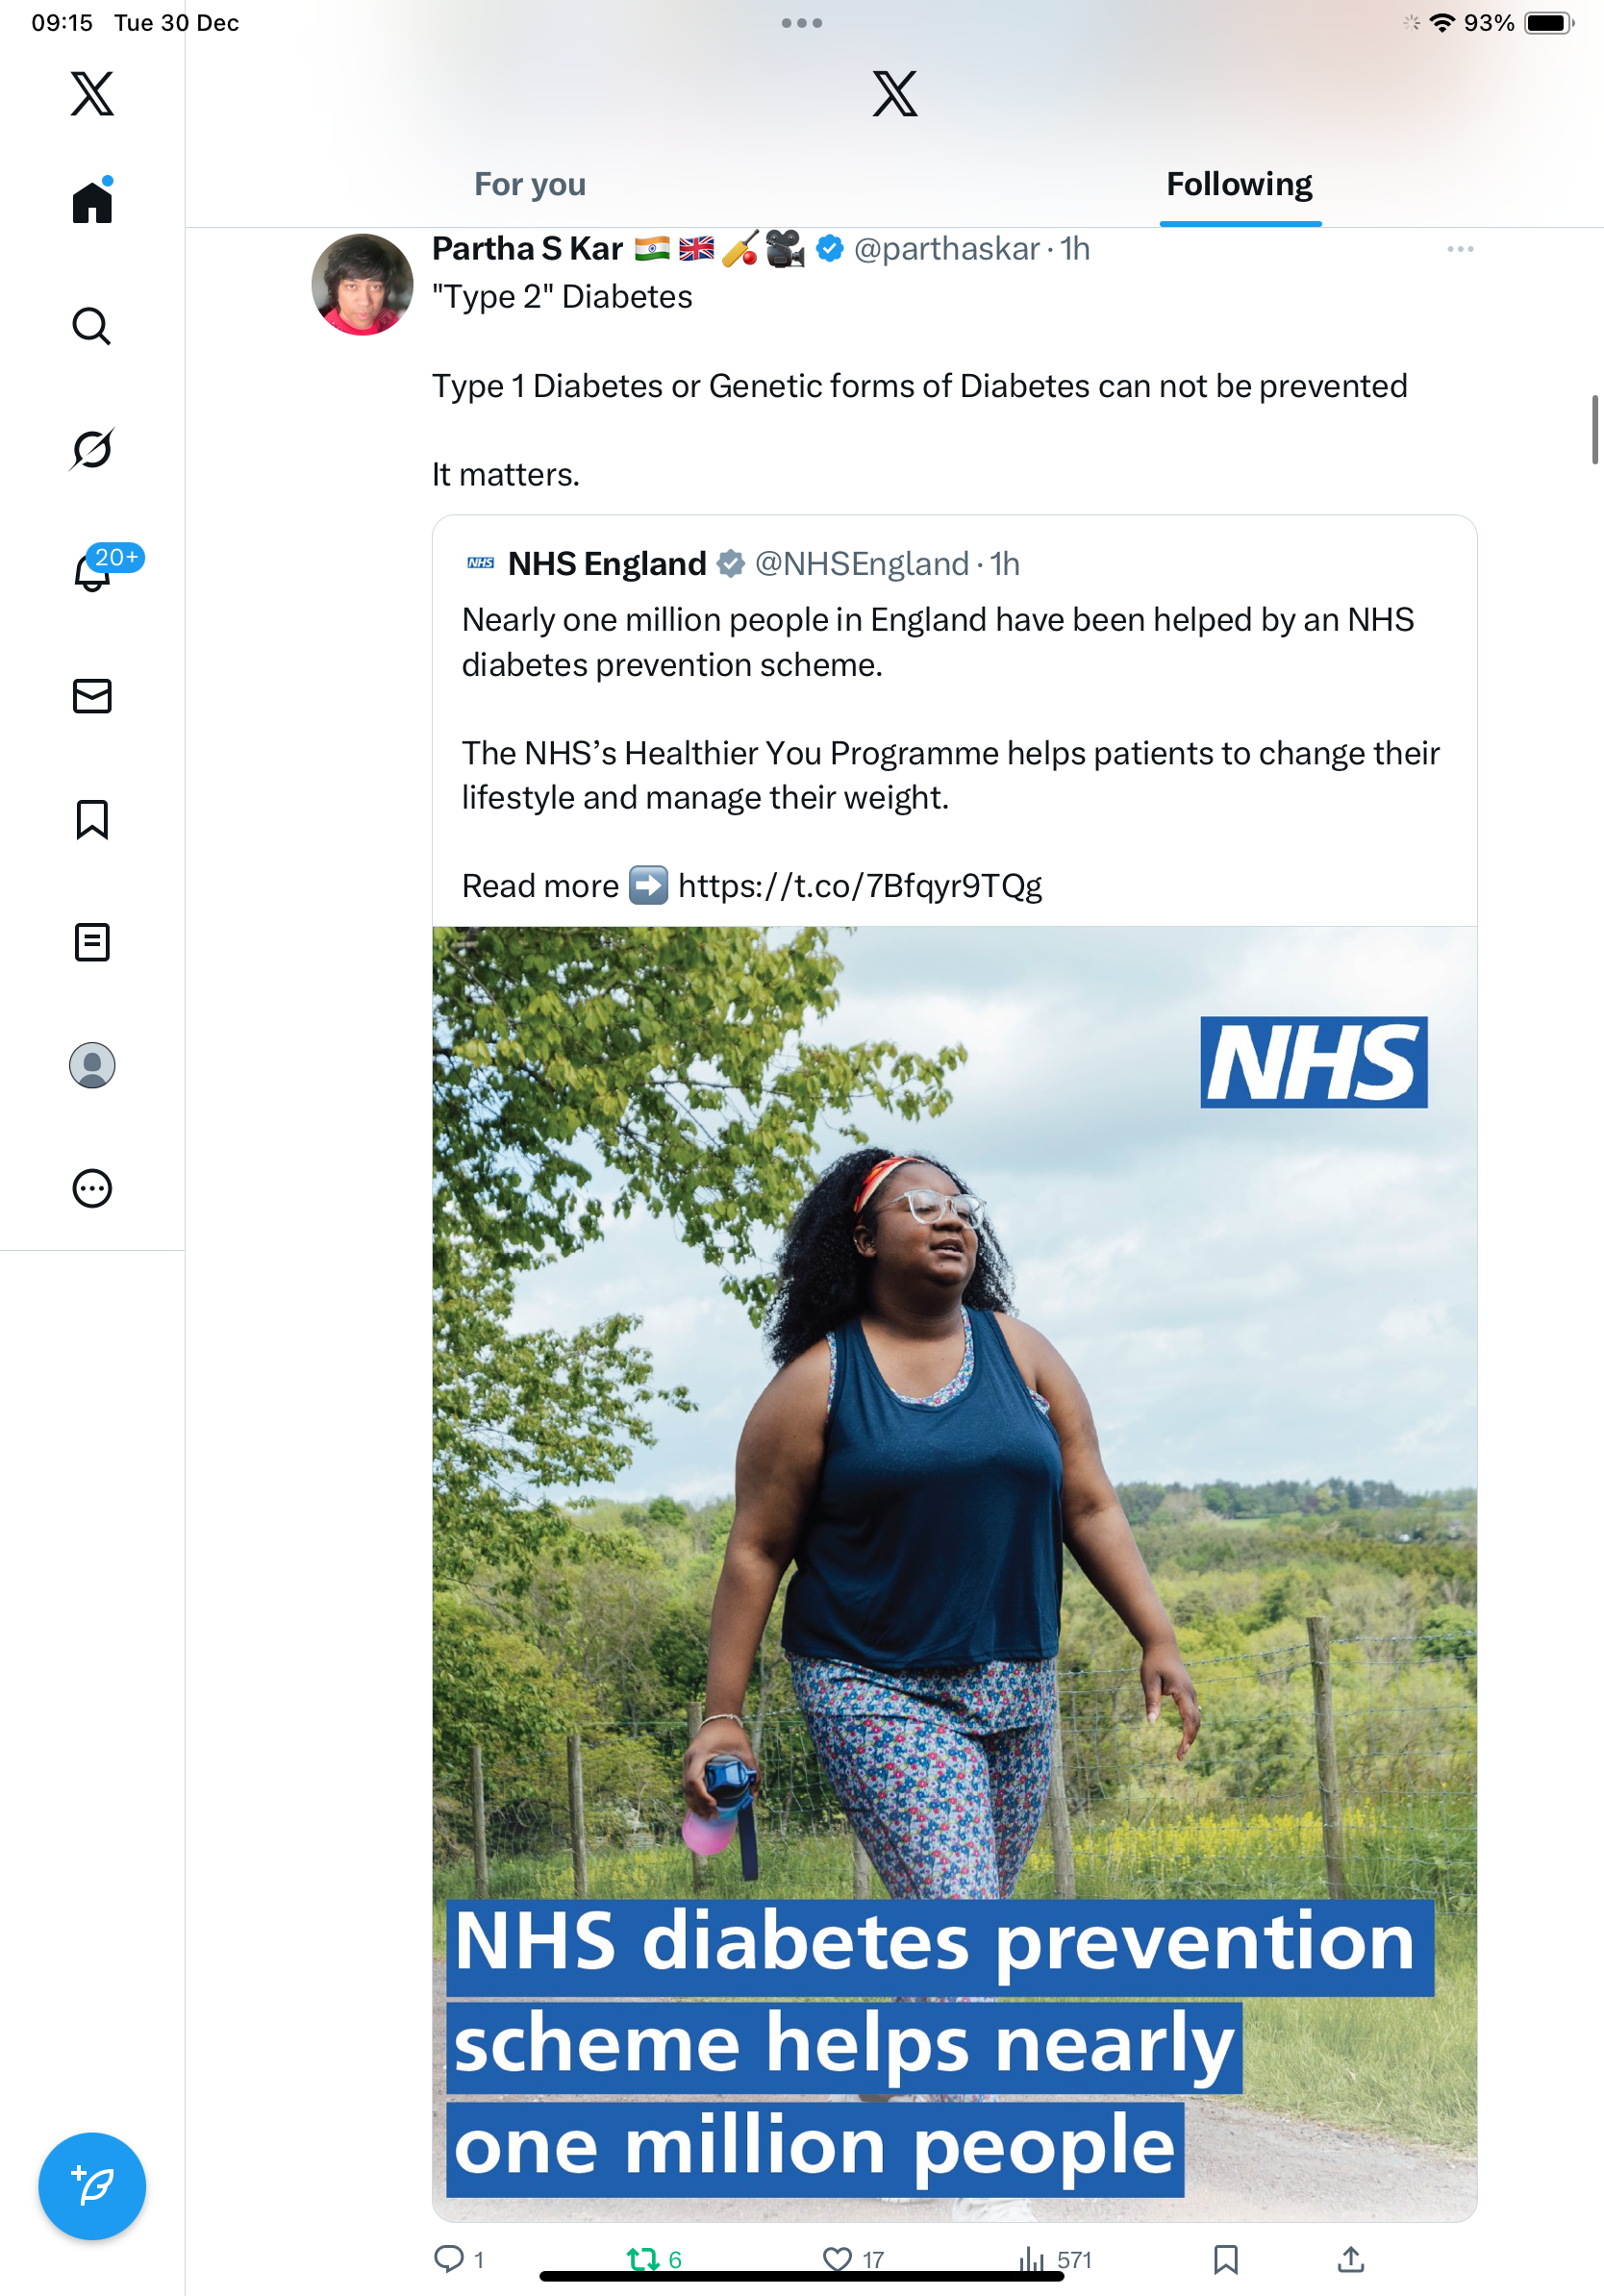The width and height of the screenshot is (1604, 2296).
Task: Select the Following tab
Action: tap(1239, 185)
